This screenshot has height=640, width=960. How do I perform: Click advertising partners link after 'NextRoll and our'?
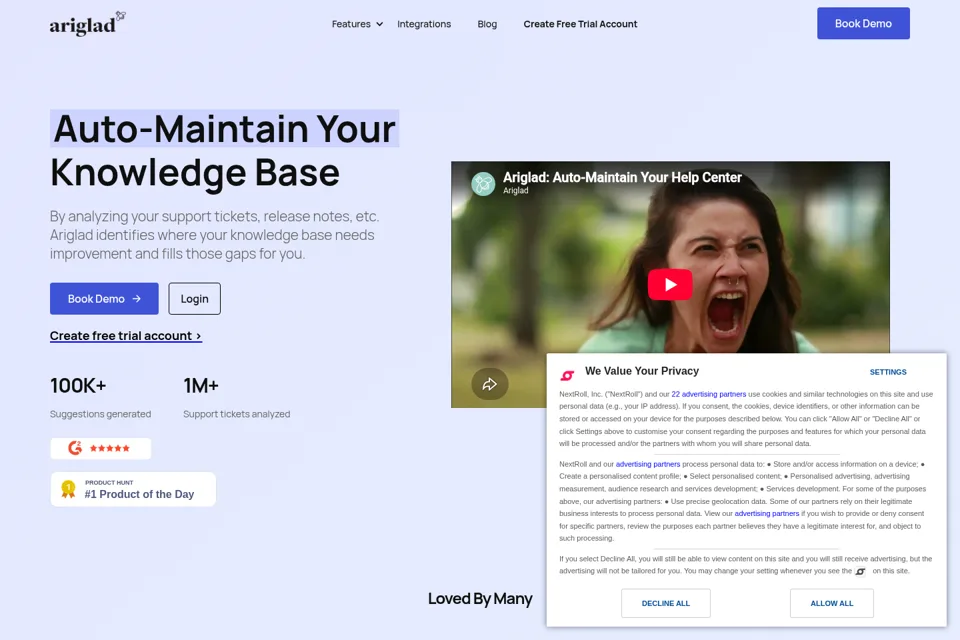pos(648,464)
